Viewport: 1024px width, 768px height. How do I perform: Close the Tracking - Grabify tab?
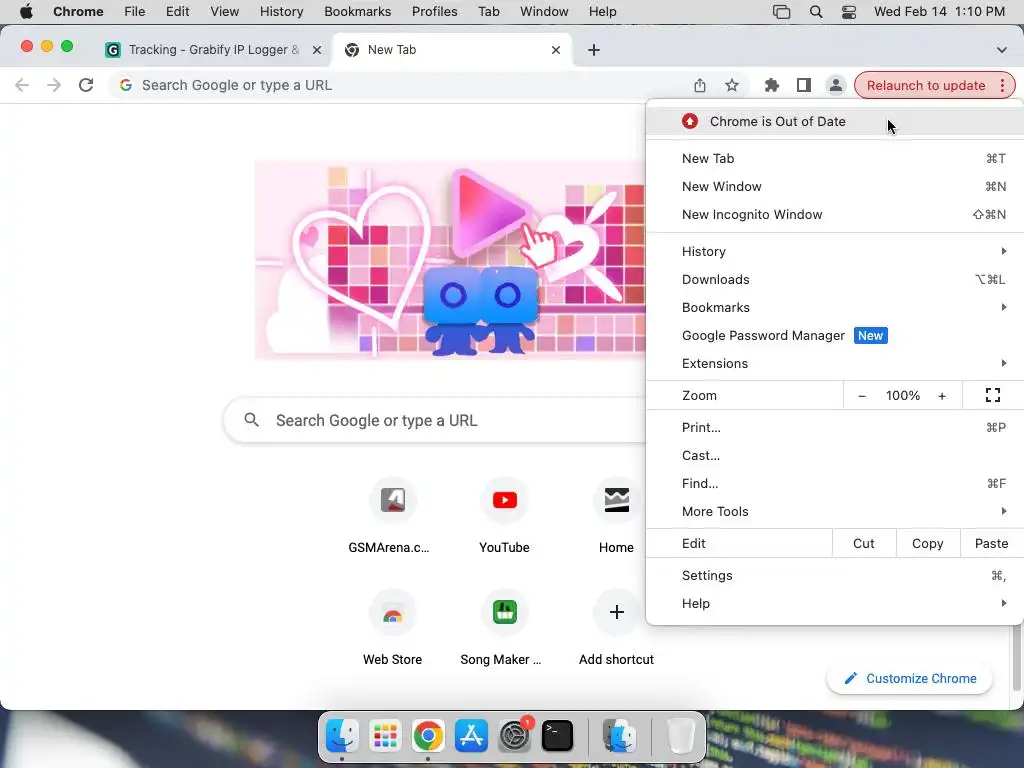coord(317,50)
